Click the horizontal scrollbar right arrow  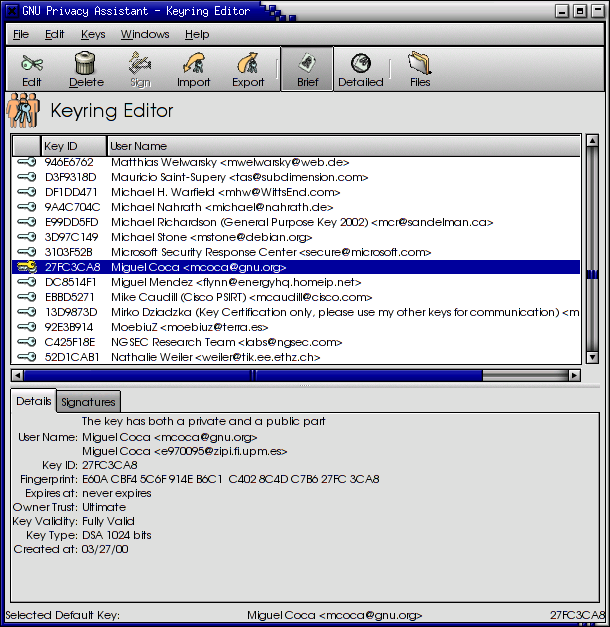click(574, 376)
